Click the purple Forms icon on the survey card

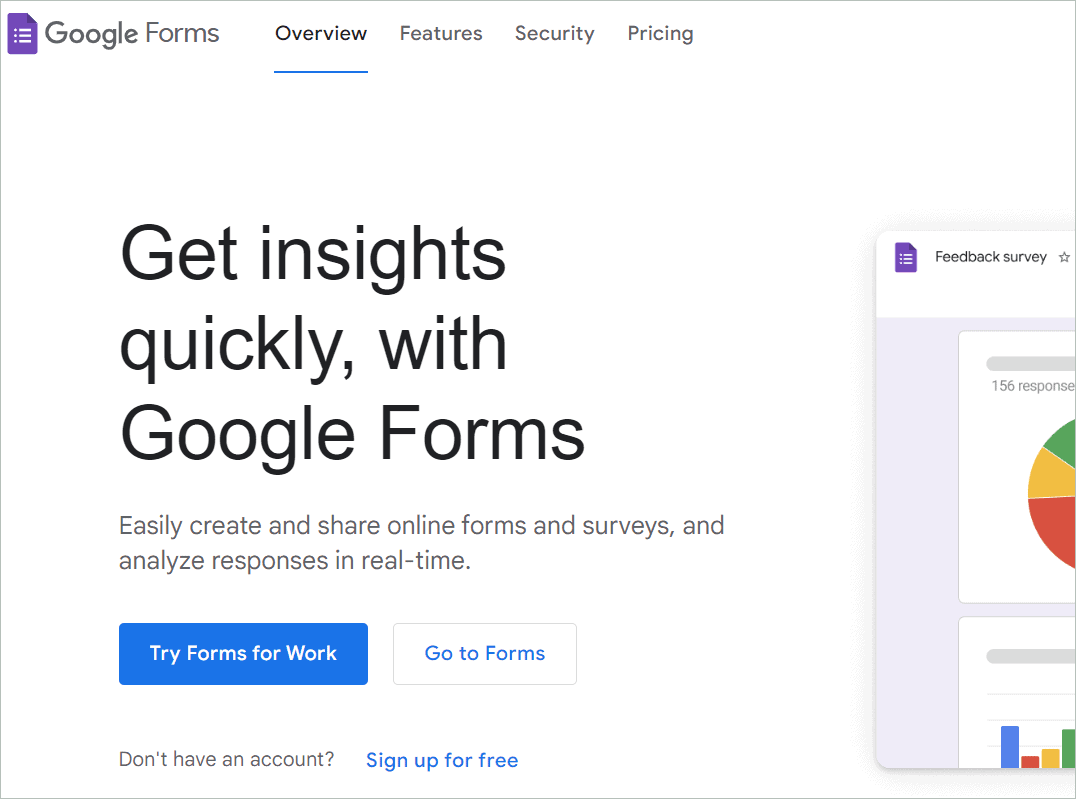coord(905,257)
